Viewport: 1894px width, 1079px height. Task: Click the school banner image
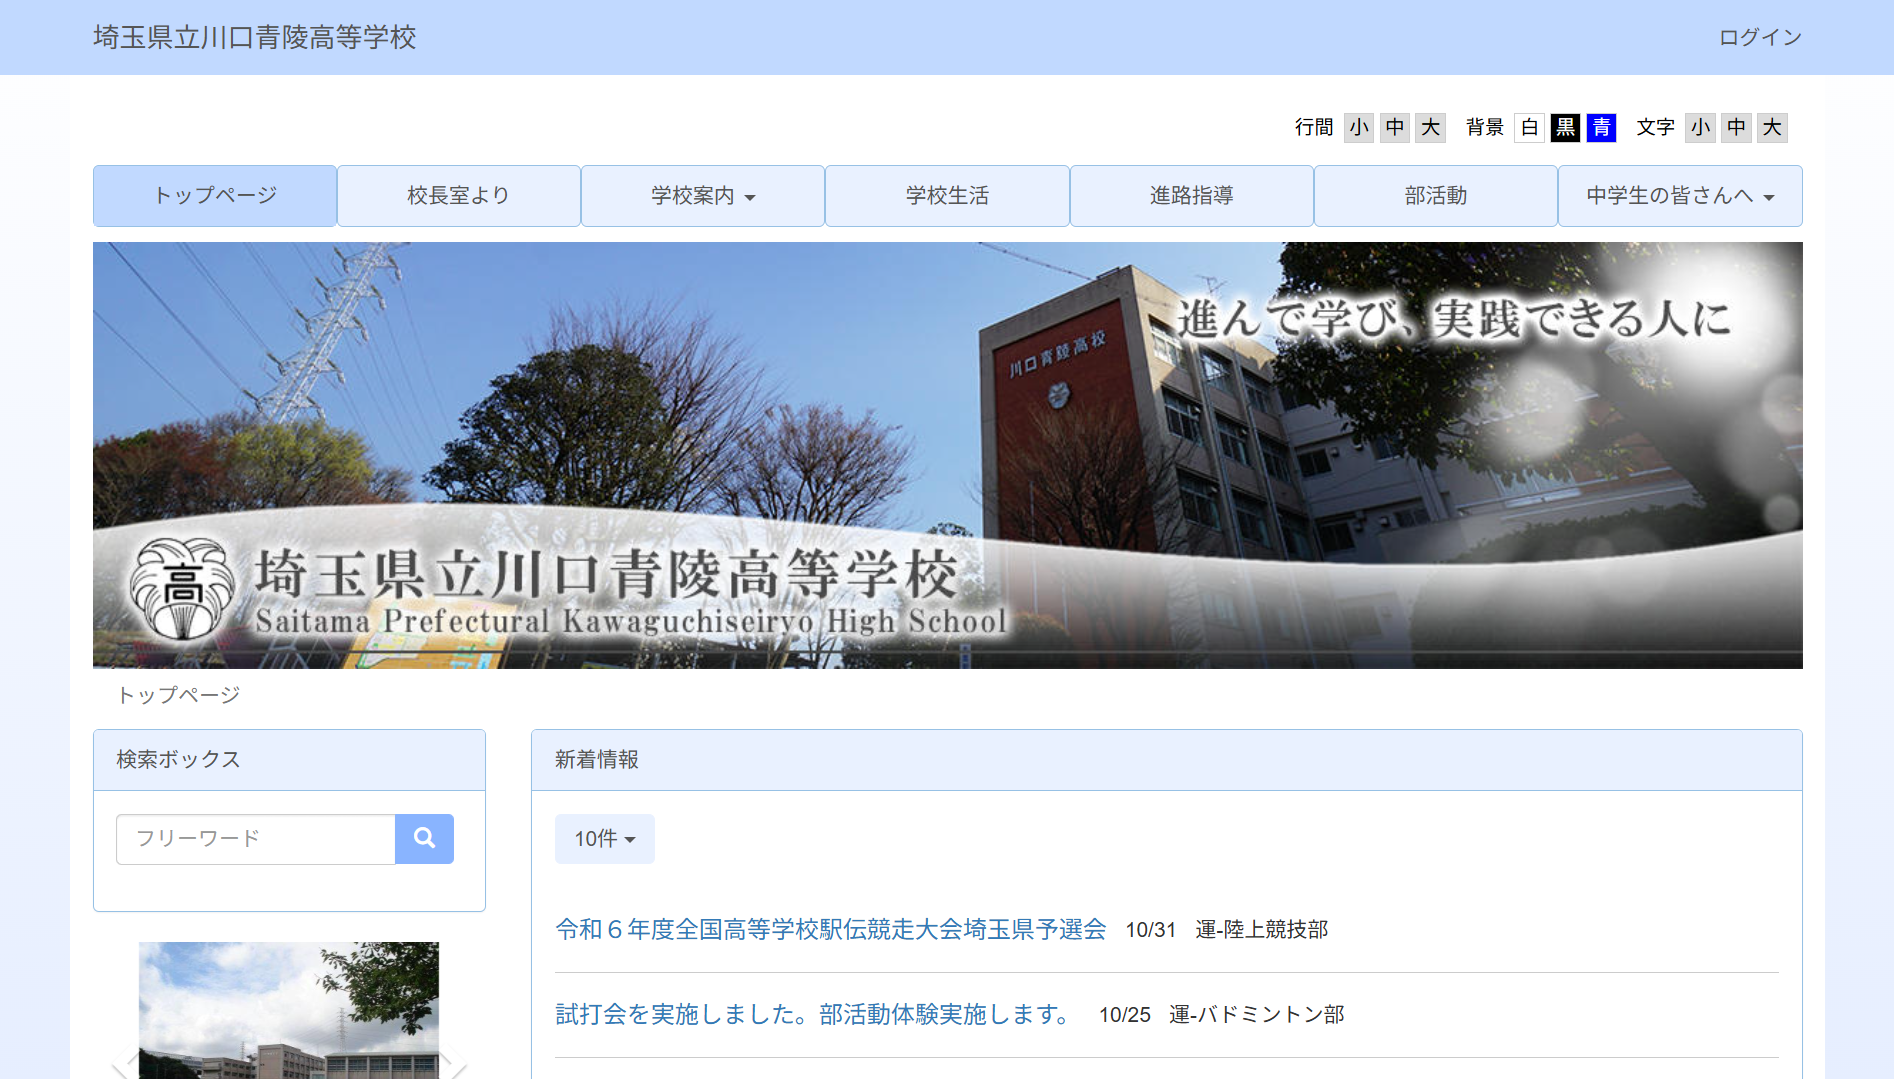(x=948, y=455)
